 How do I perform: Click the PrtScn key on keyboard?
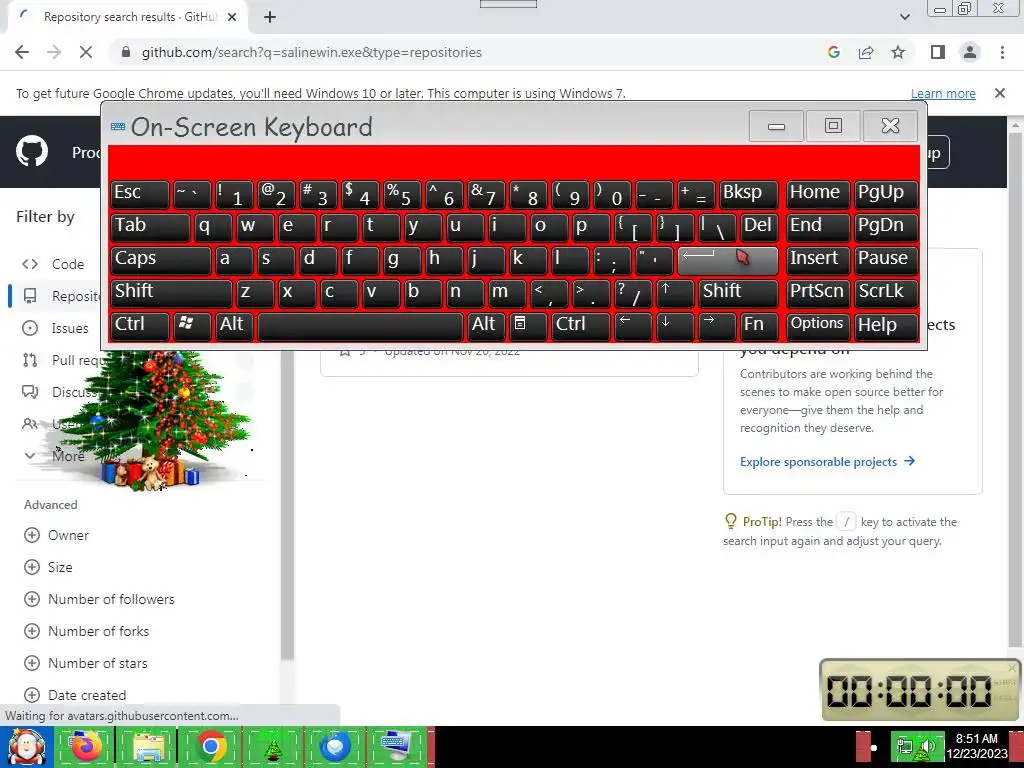pos(818,293)
